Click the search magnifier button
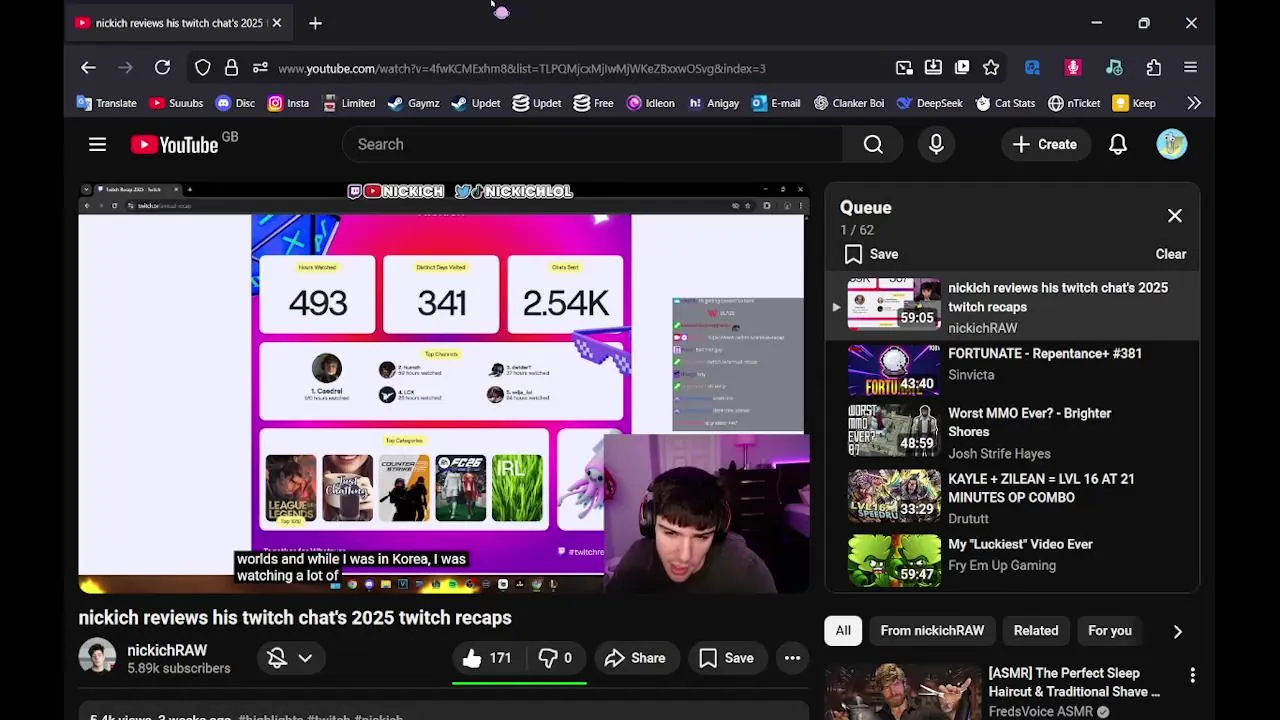 click(x=873, y=144)
